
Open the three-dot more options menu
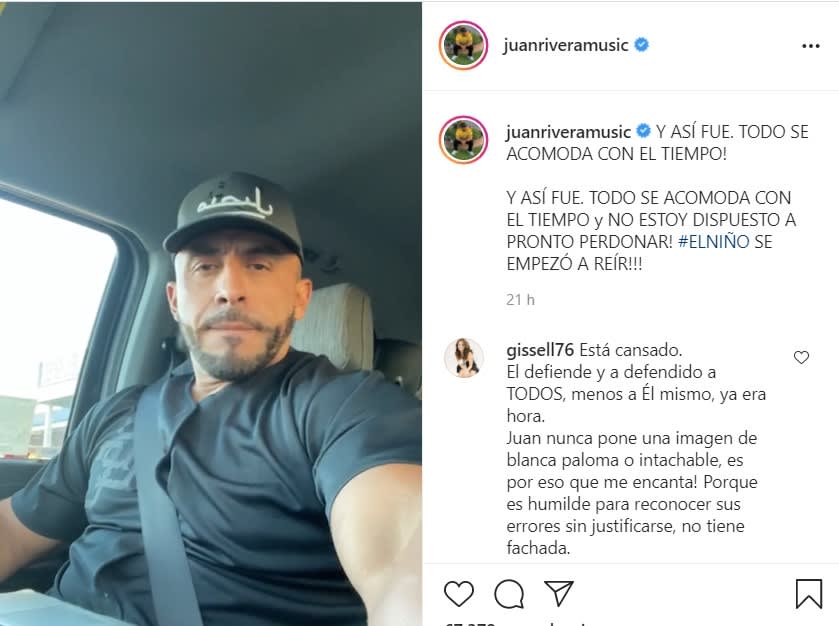[811, 47]
